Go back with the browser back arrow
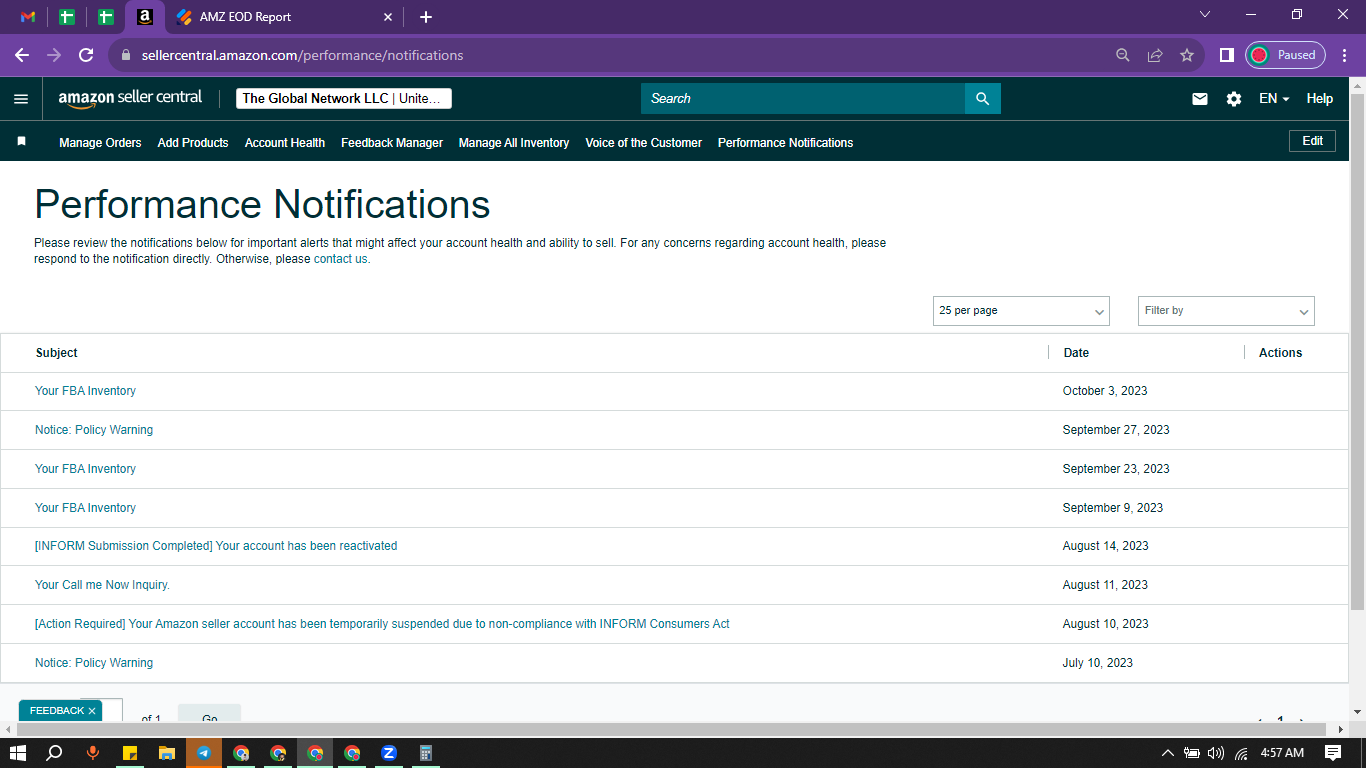The height and width of the screenshot is (768, 1366). [x=22, y=55]
